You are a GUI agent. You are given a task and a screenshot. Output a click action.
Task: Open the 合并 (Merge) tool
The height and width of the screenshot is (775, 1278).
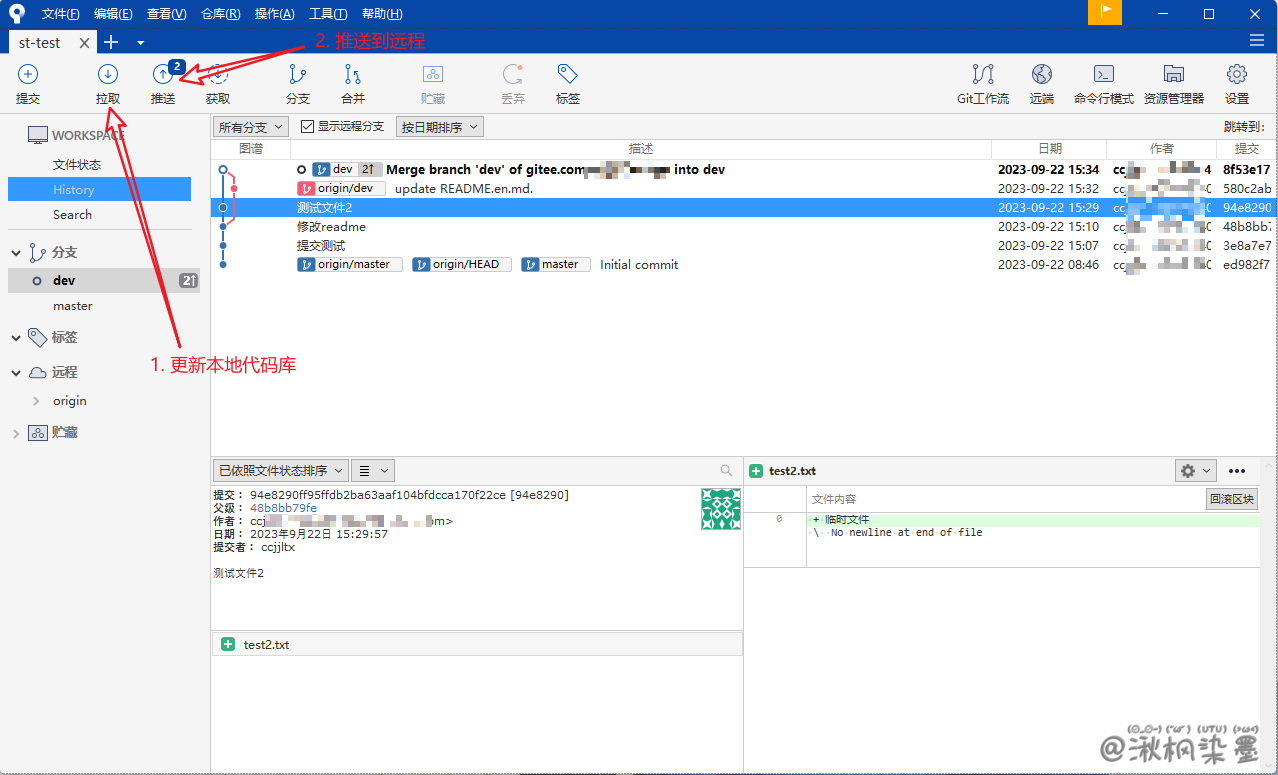coord(353,84)
